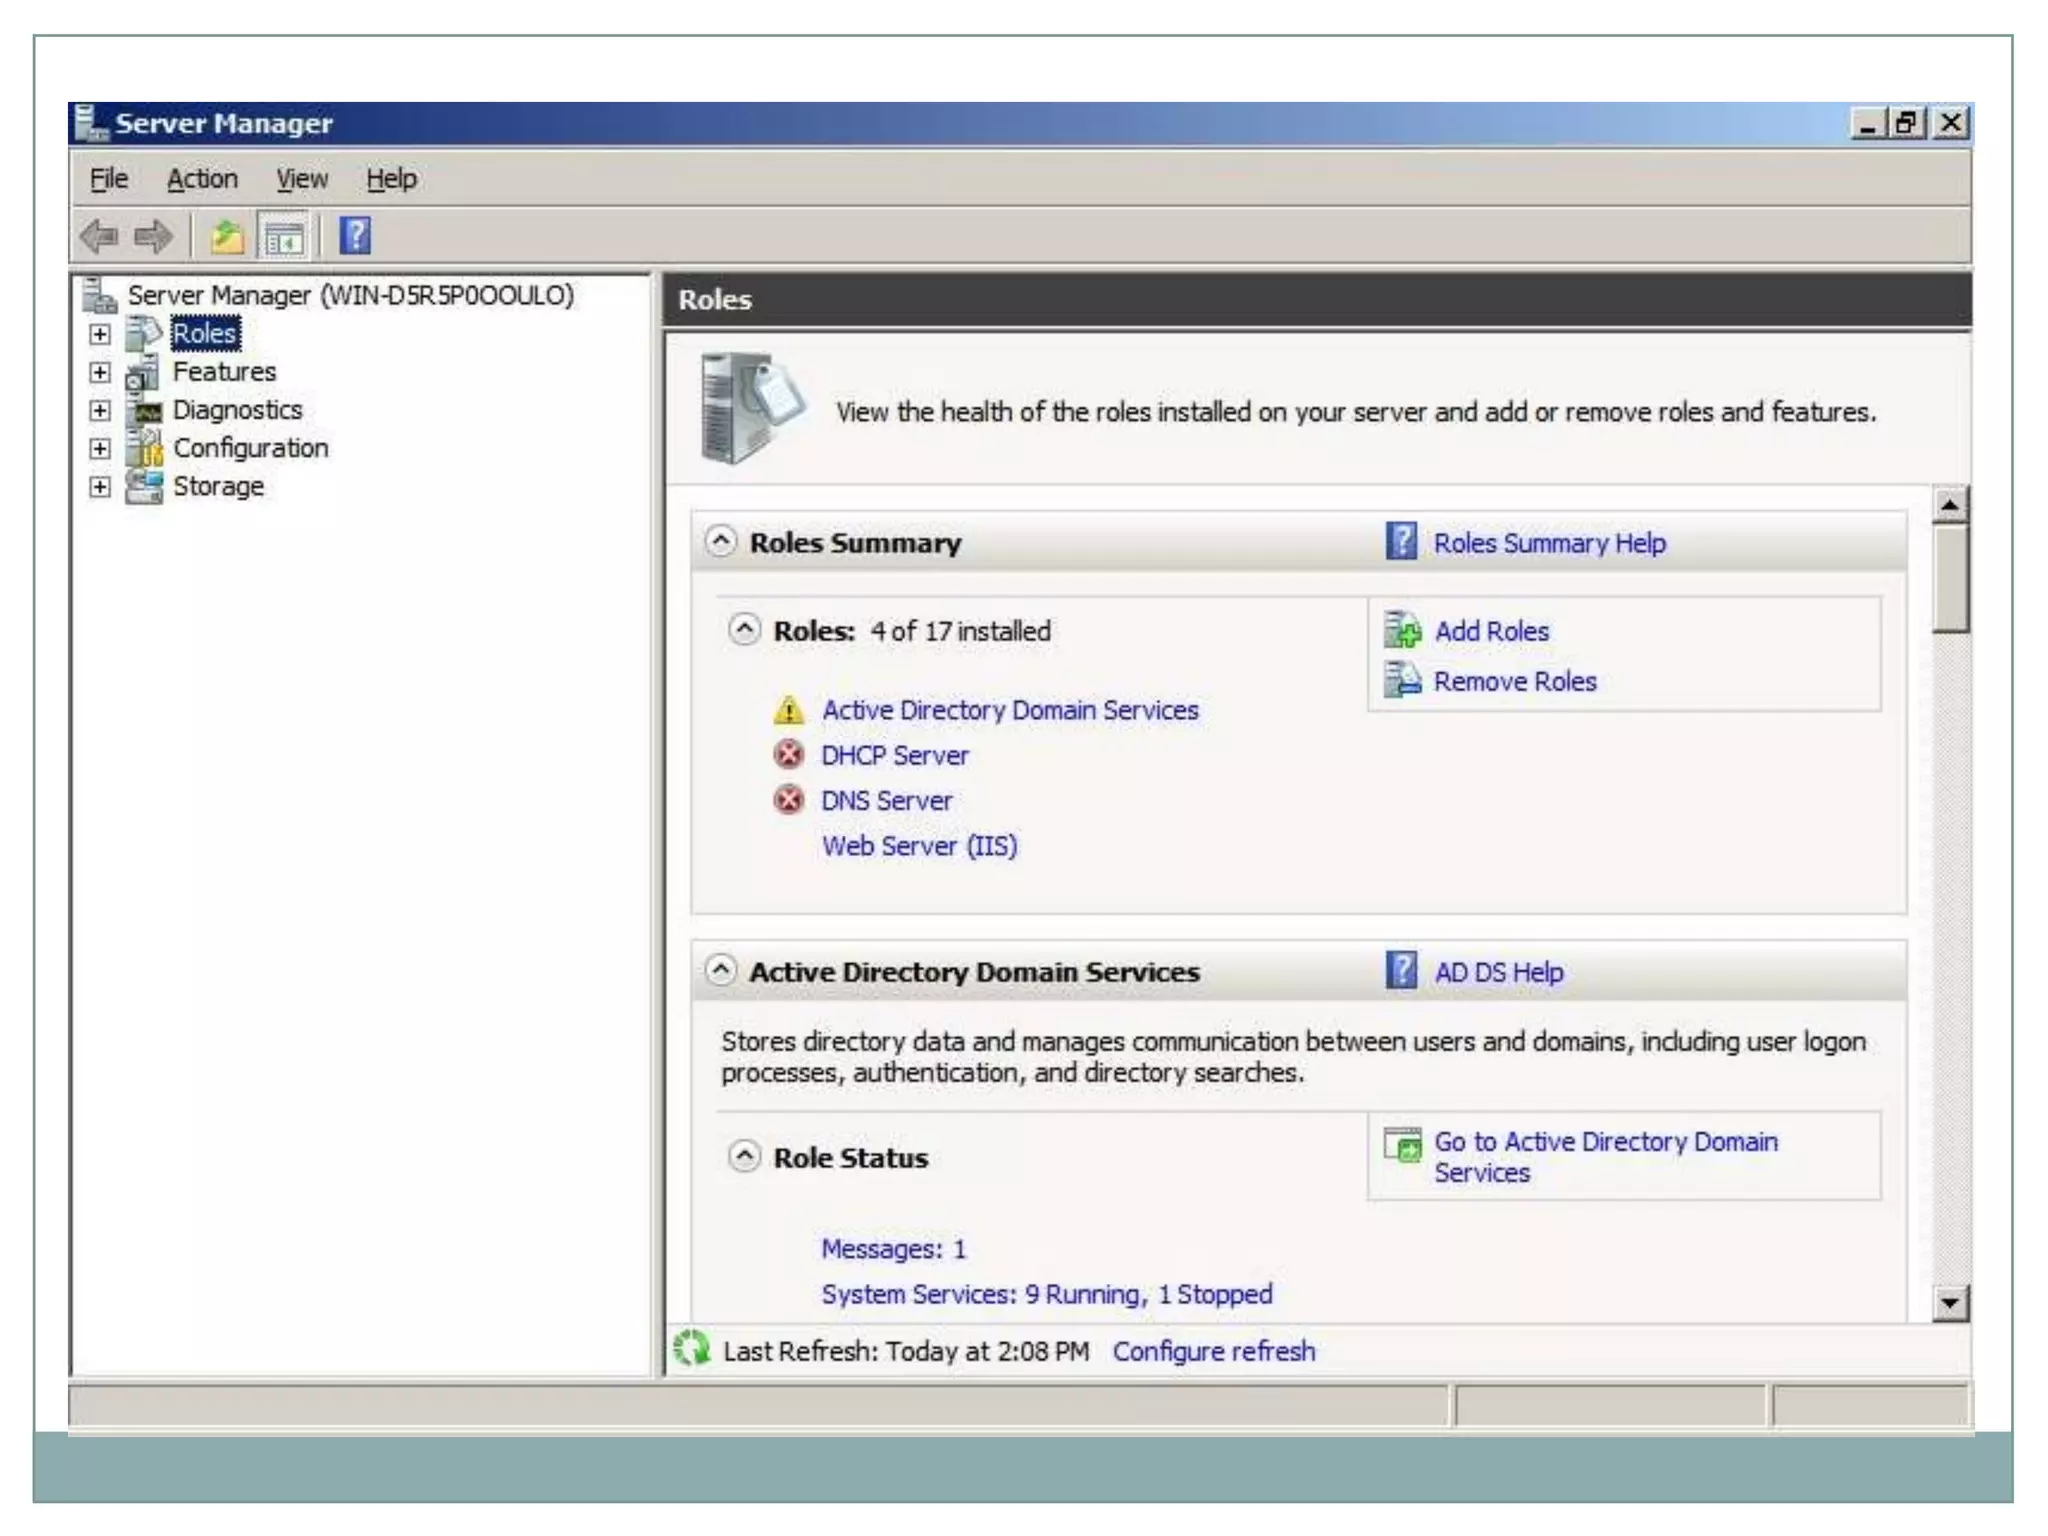Click the green refresh icon at bottom

(691, 1349)
